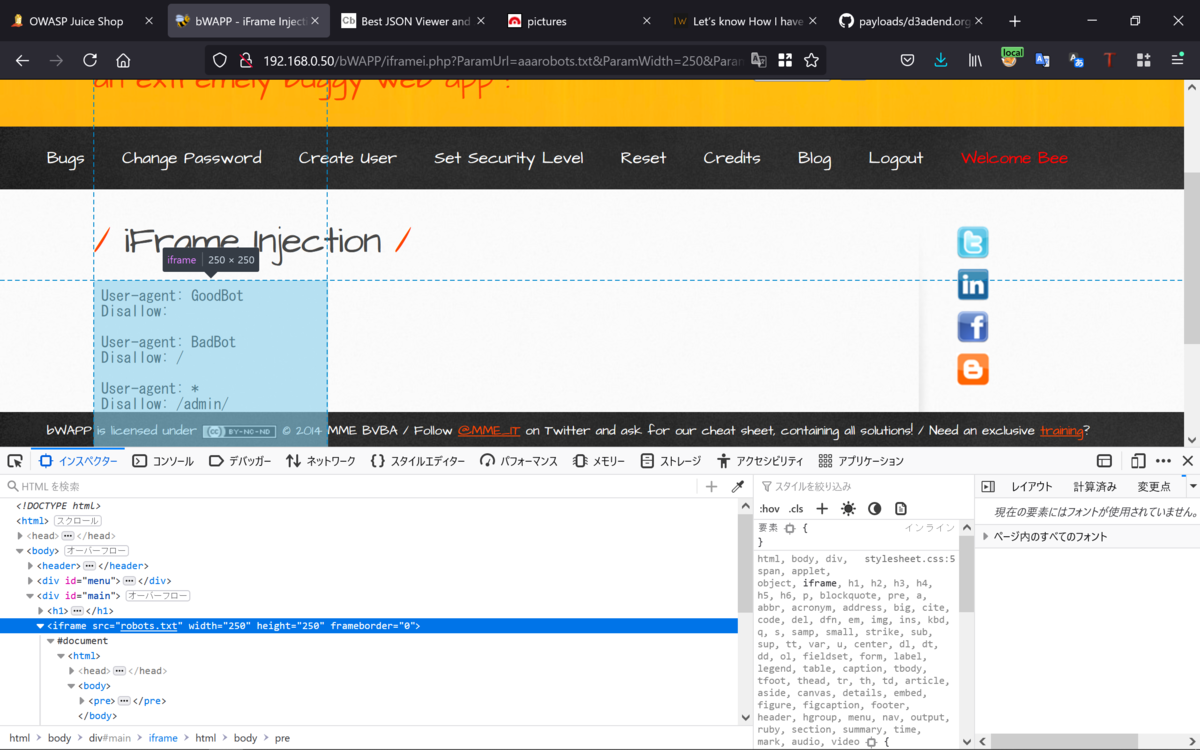The width and height of the screenshot is (1200, 750).
Task: Add new style rule plus icon
Action: tap(822, 508)
